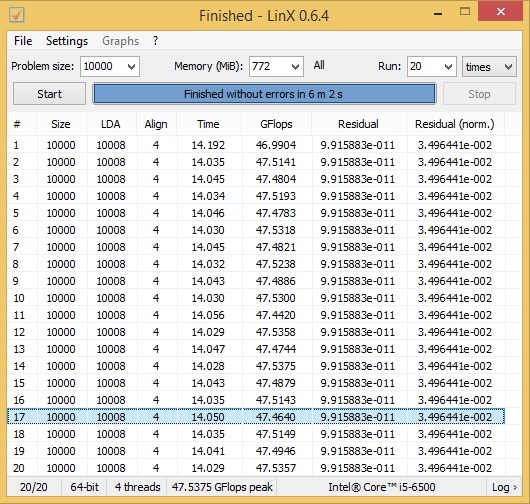The width and height of the screenshot is (530, 504).
Task: Select the GFlops value 46.9904
Action: [276, 145]
